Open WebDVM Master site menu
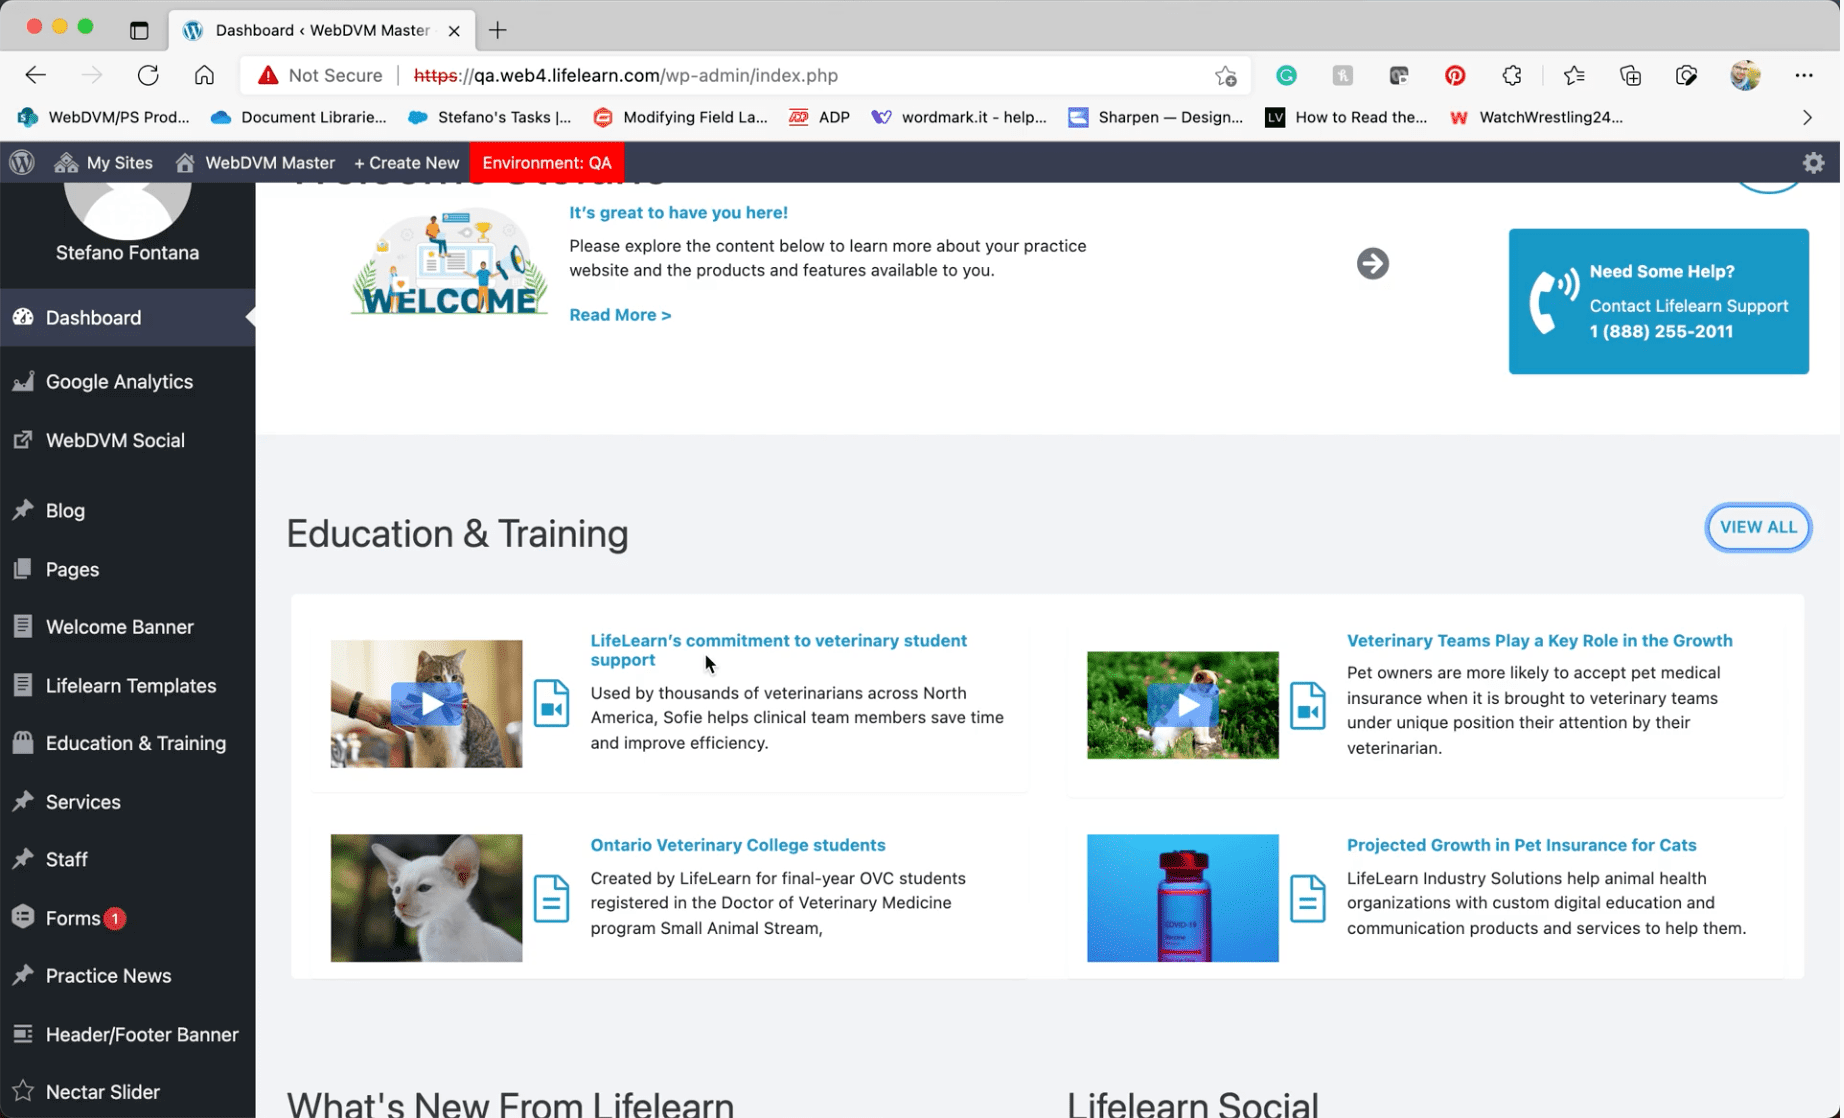 (x=255, y=162)
